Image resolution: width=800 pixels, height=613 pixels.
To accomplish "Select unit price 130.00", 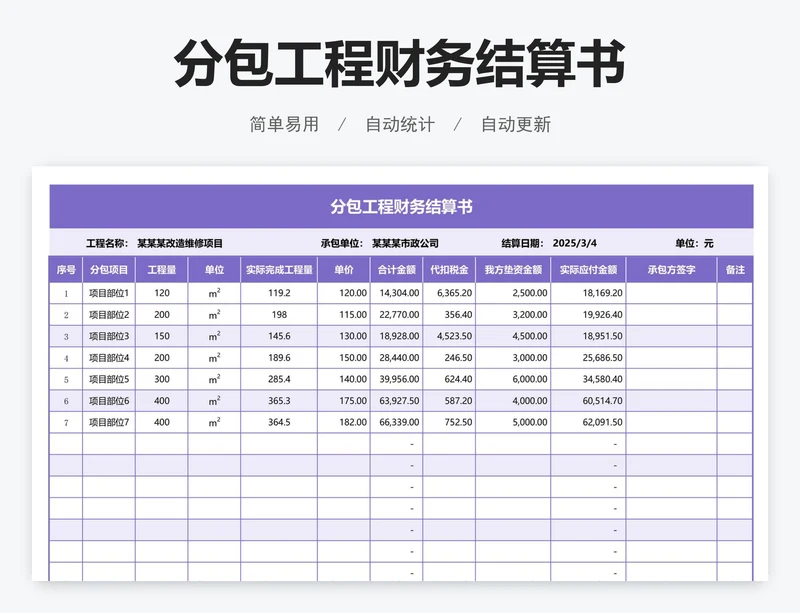I will coord(353,336).
